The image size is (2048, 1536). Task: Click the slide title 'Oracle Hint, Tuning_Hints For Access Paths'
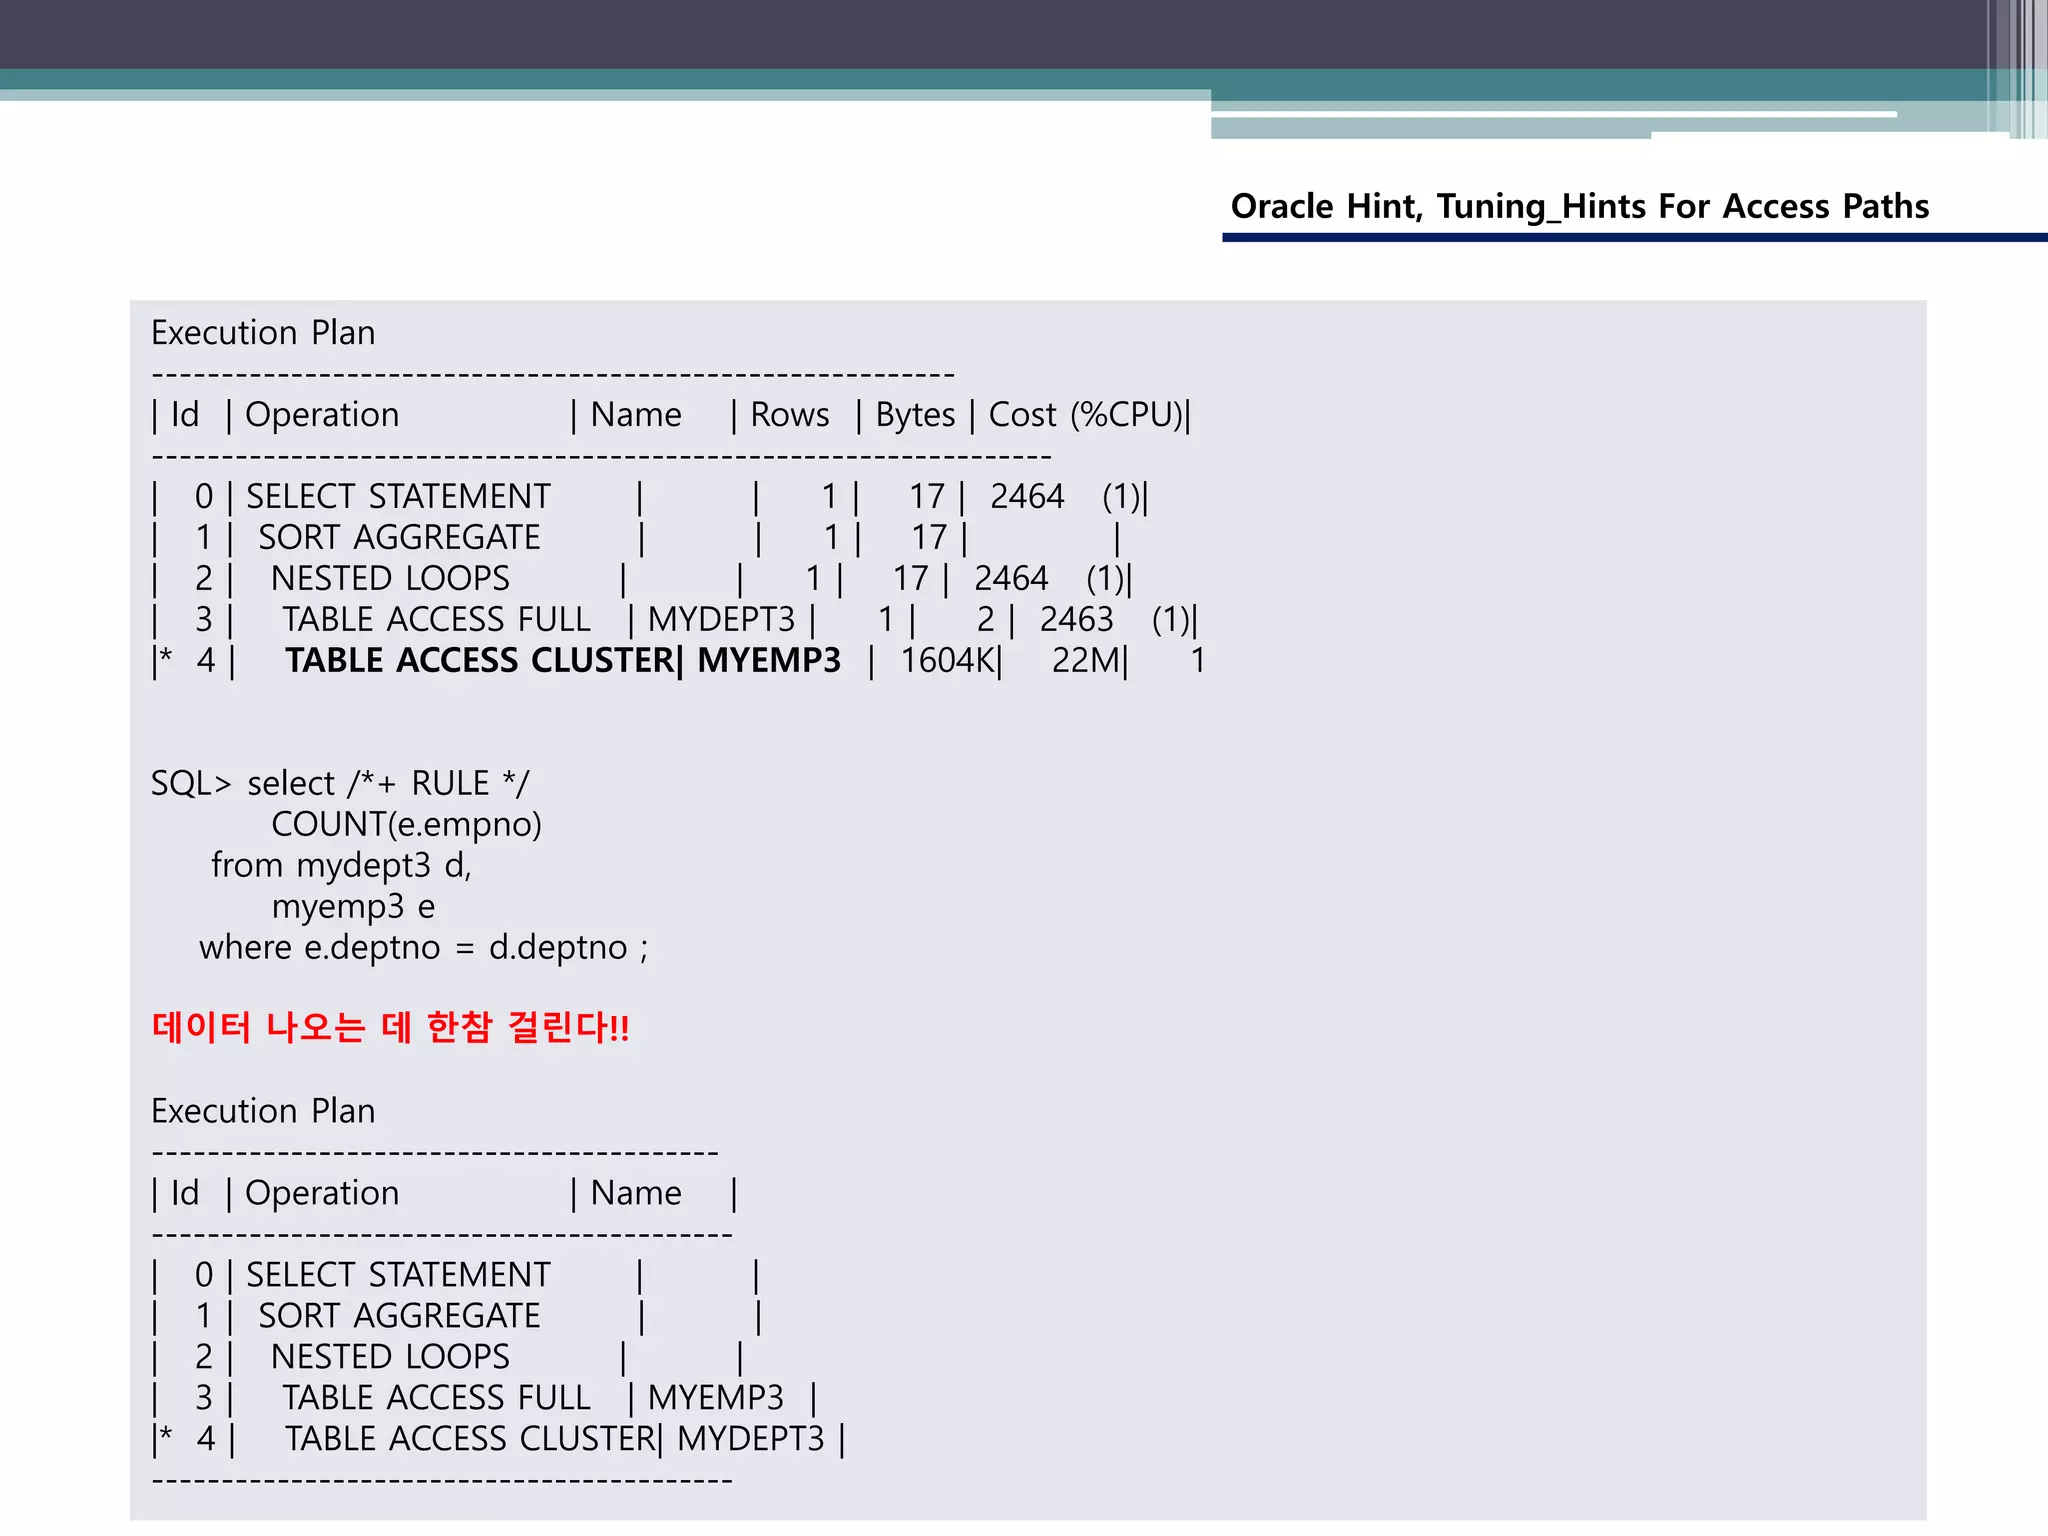(1579, 206)
